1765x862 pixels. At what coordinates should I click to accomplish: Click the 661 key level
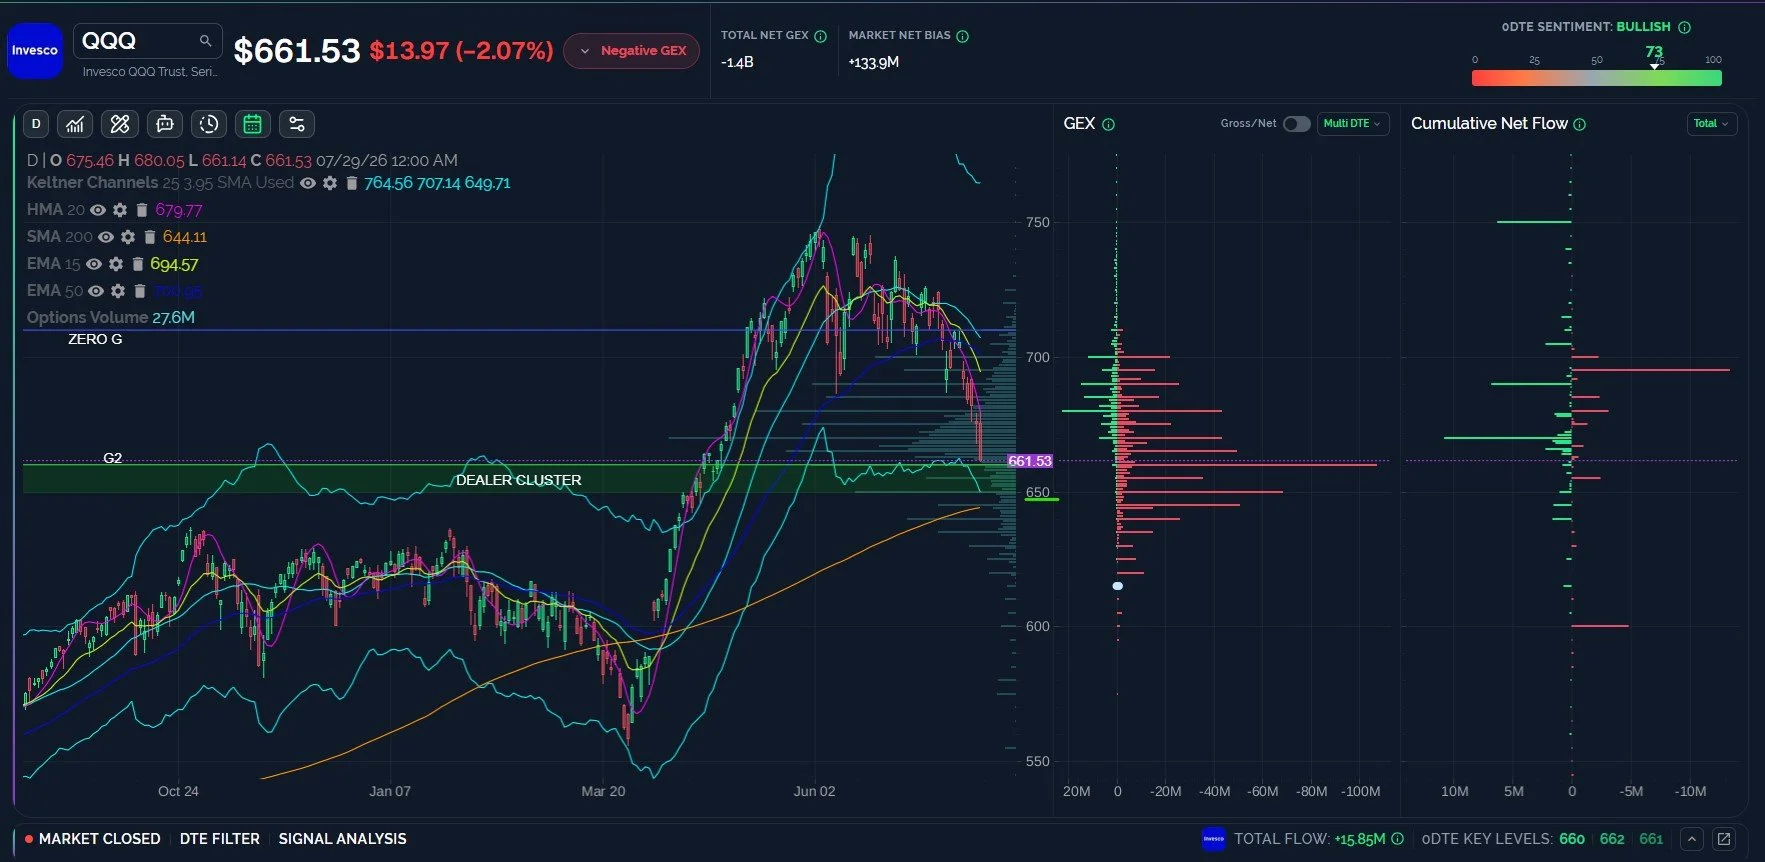point(1651,839)
